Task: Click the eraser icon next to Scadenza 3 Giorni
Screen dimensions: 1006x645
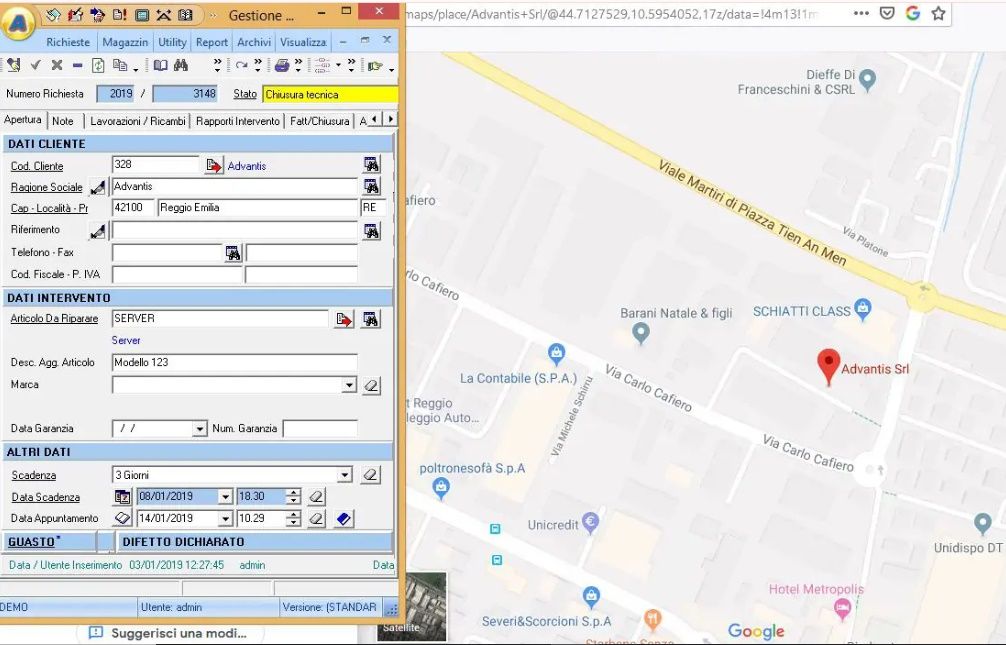Action: 370,475
